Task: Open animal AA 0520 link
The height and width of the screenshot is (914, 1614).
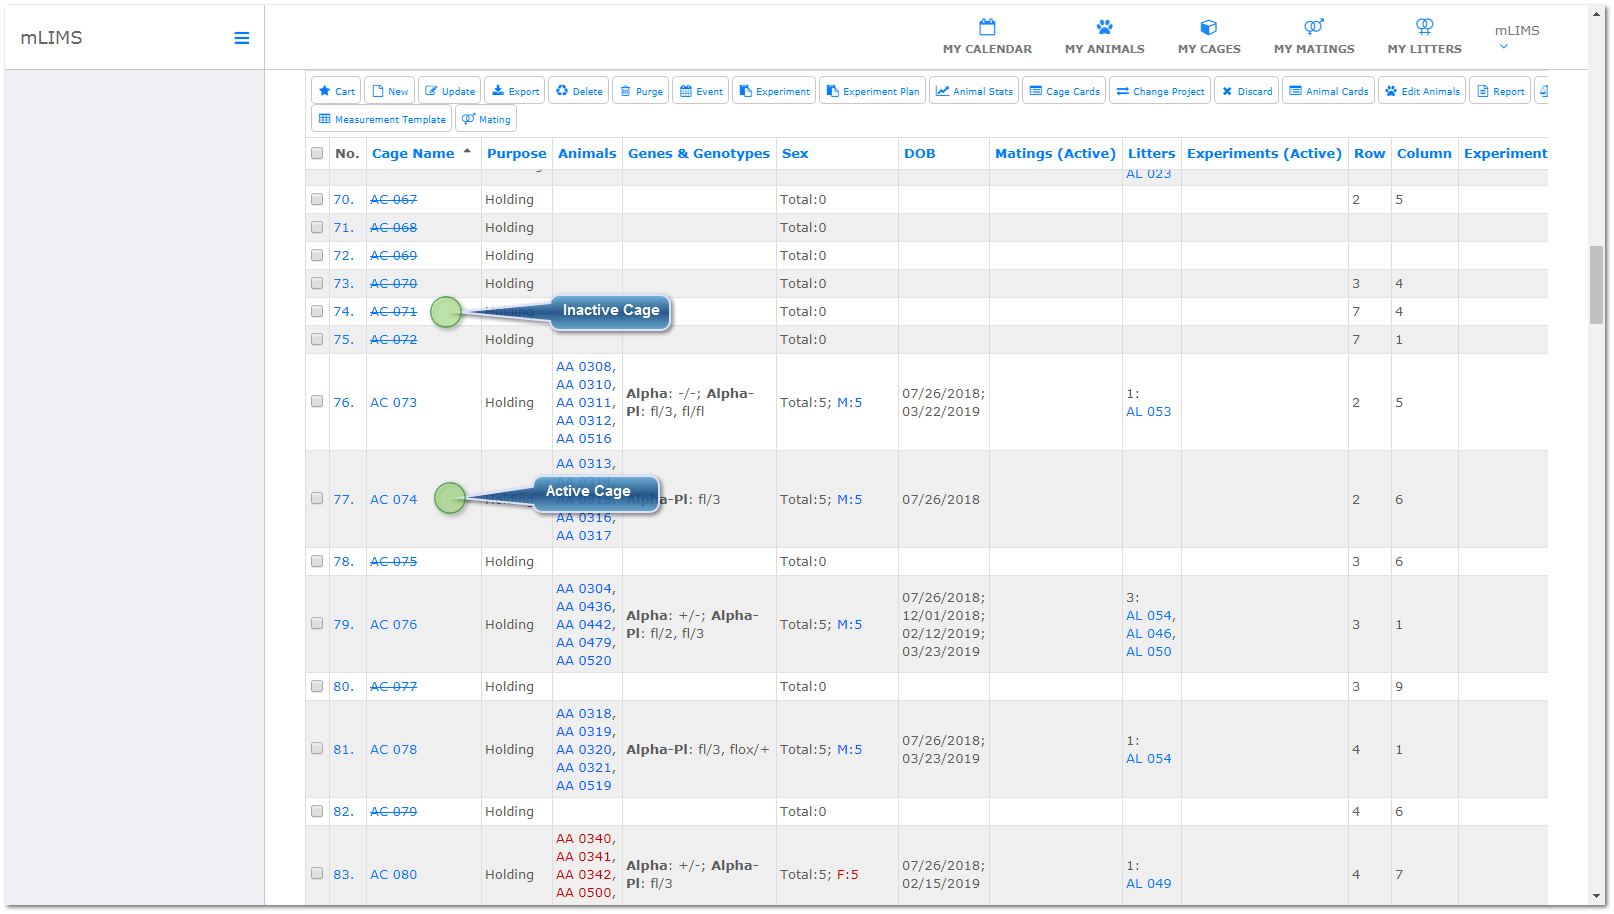Action: (x=583, y=660)
